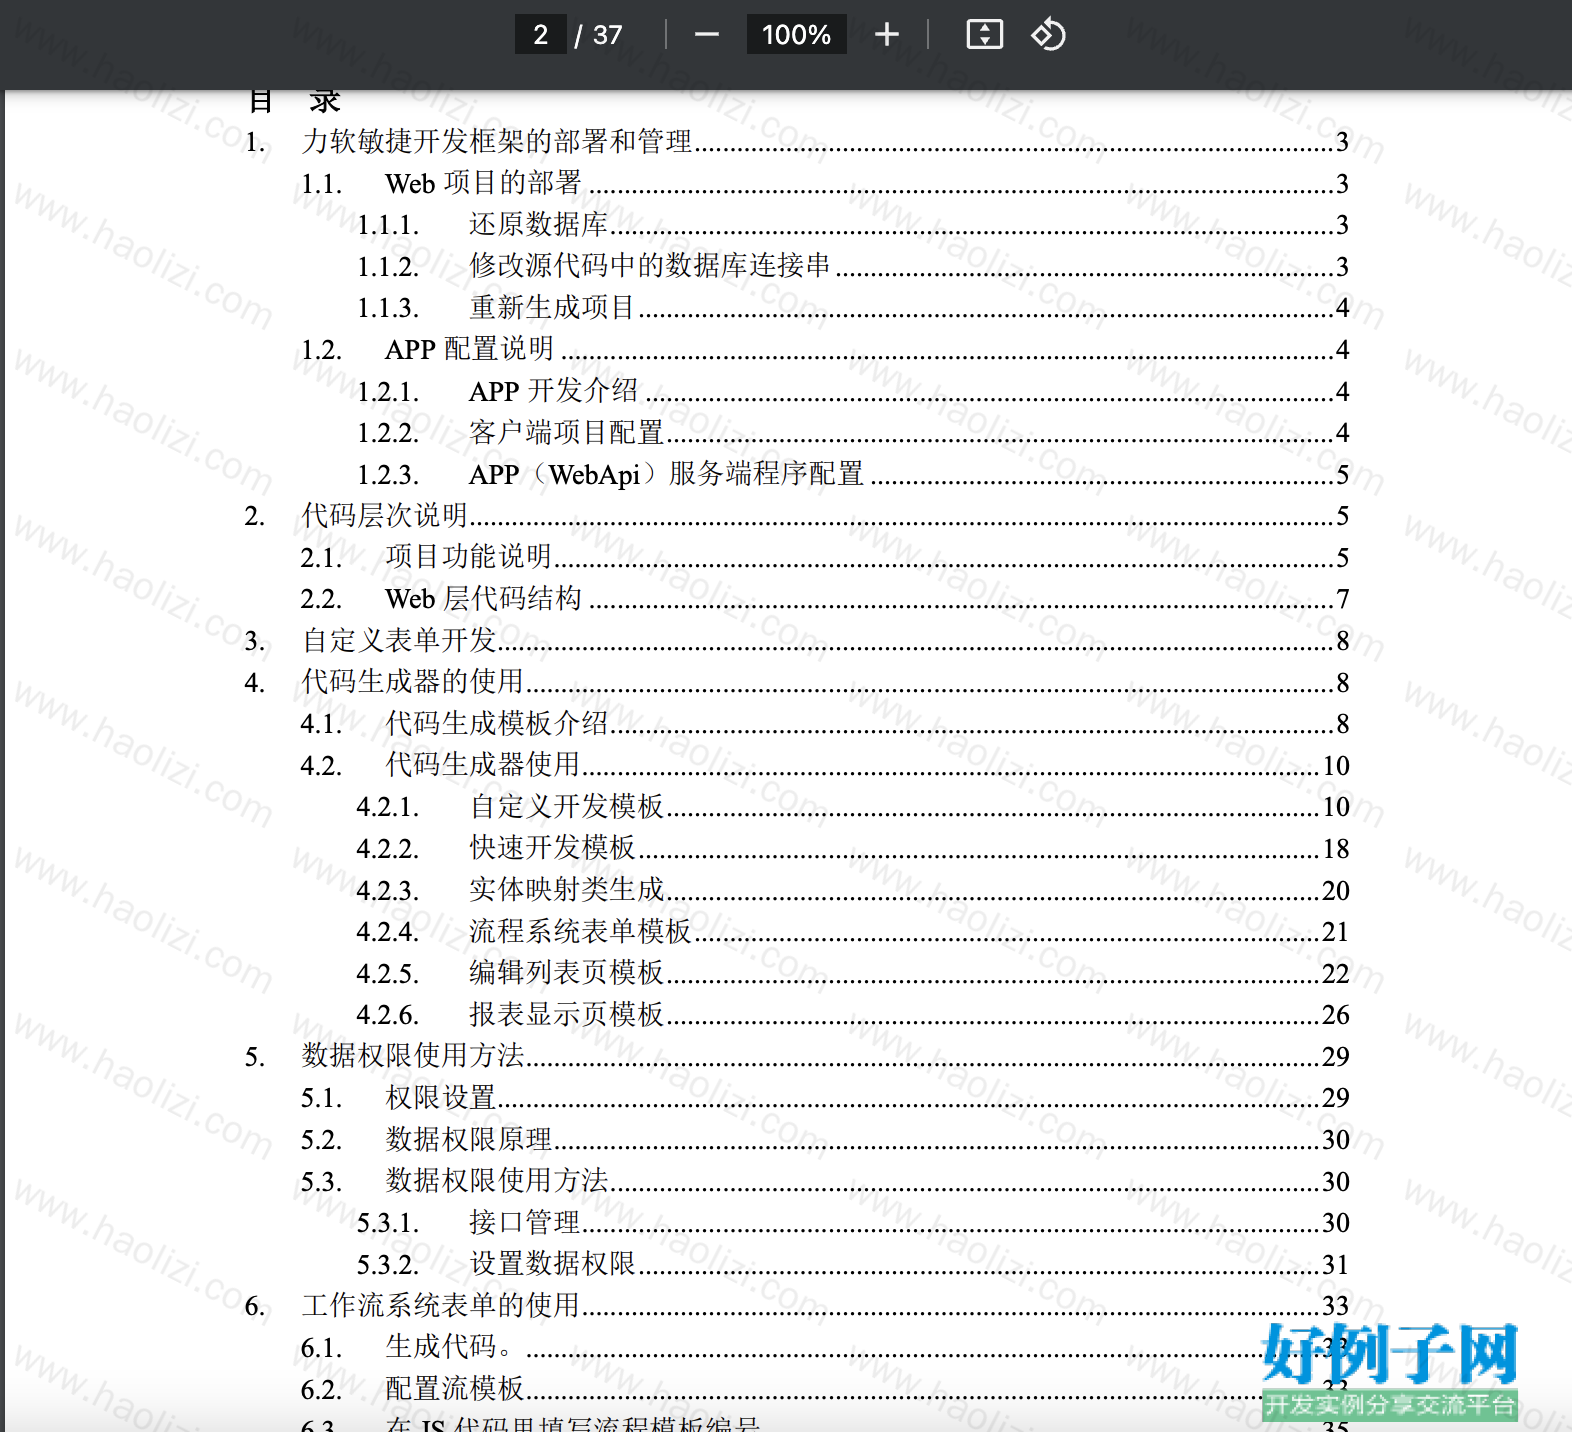
Task: Click the 4.2.6 报表显示页模板 entry
Action: coord(853,1015)
